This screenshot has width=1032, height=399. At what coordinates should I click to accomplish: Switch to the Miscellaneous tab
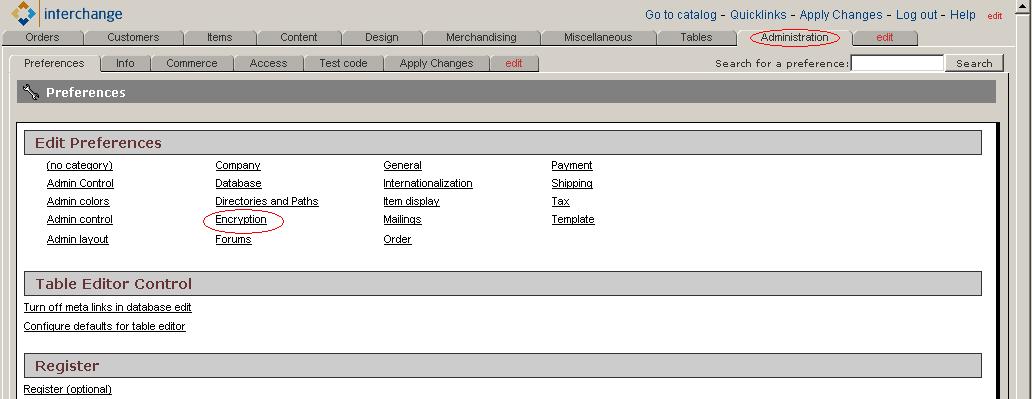(x=598, y=38)
